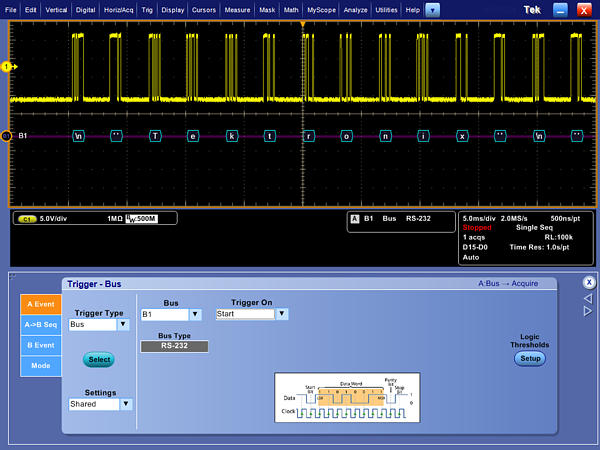The image size is (600, 450).
Task: Open the Mode tab
Action: 41,366
